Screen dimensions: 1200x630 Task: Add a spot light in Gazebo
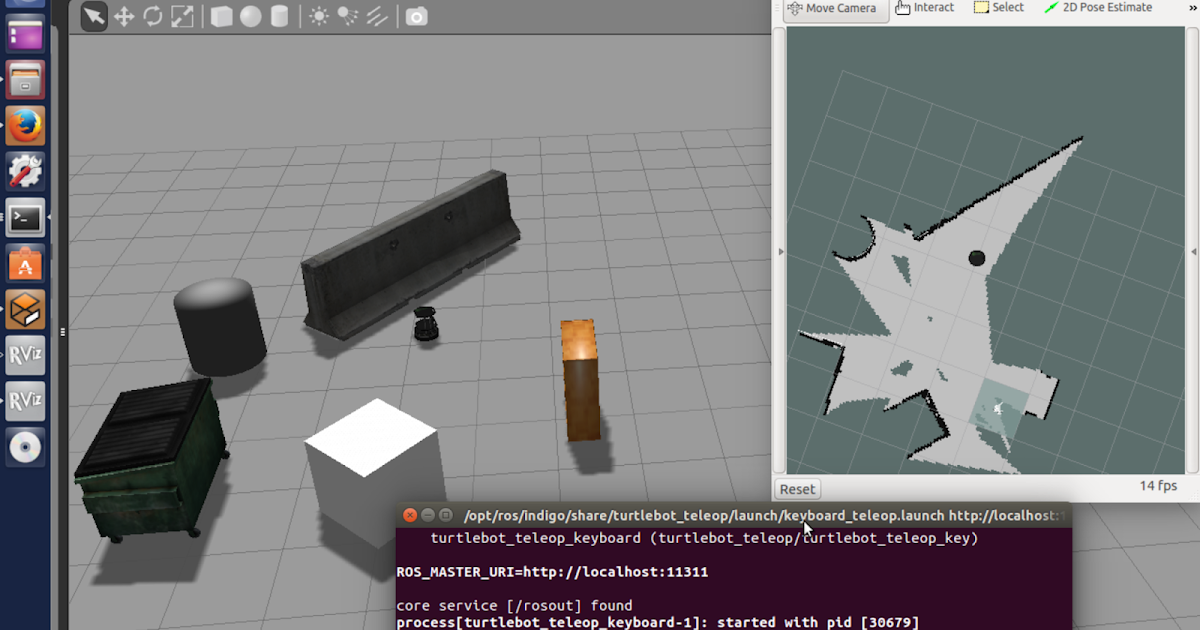point(348,16)
